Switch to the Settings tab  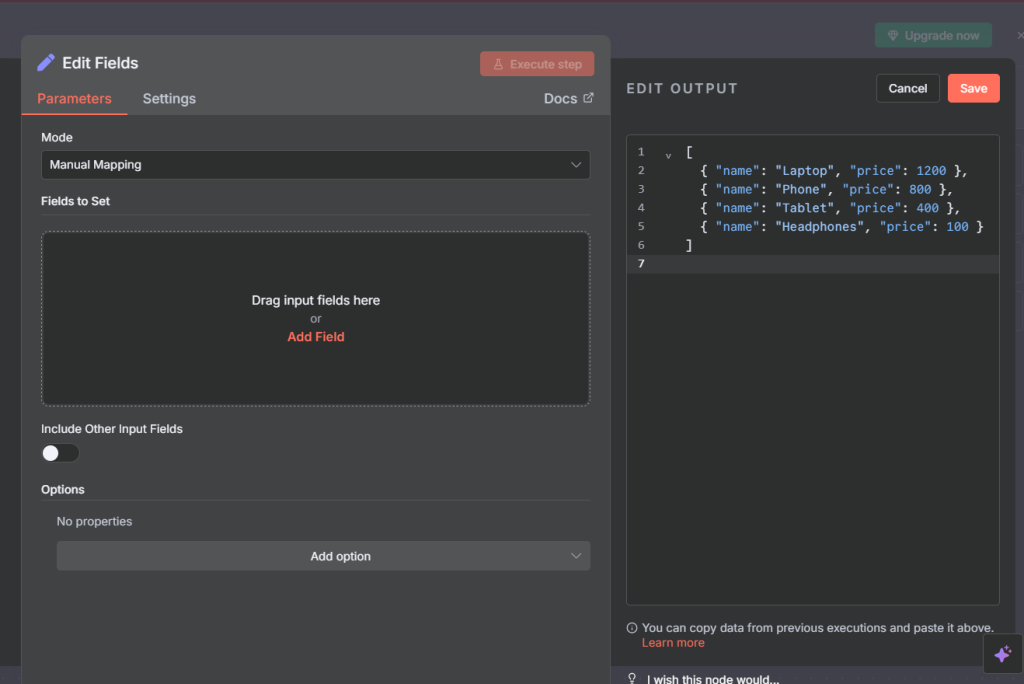169,99
